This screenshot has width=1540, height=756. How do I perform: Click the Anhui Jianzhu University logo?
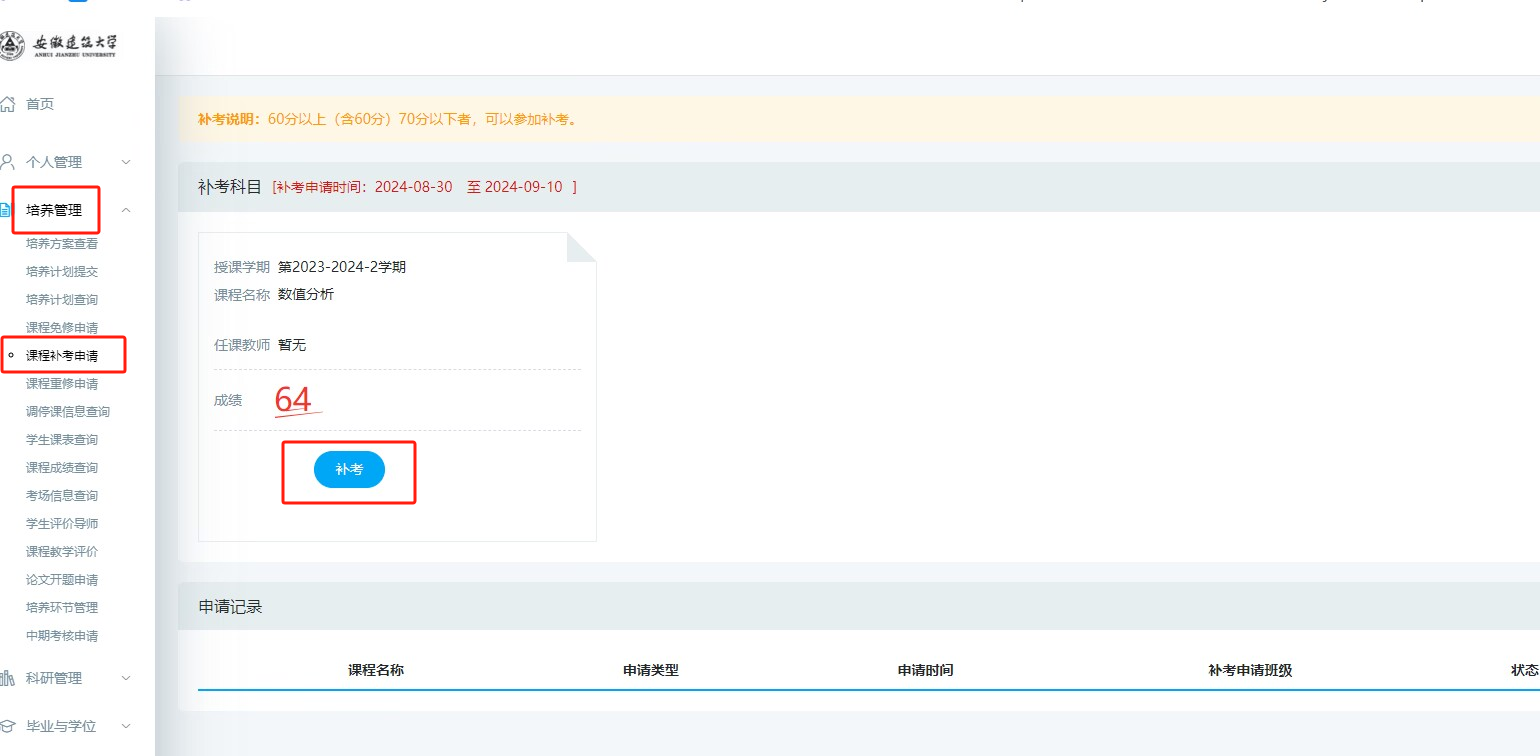(60, 46)
